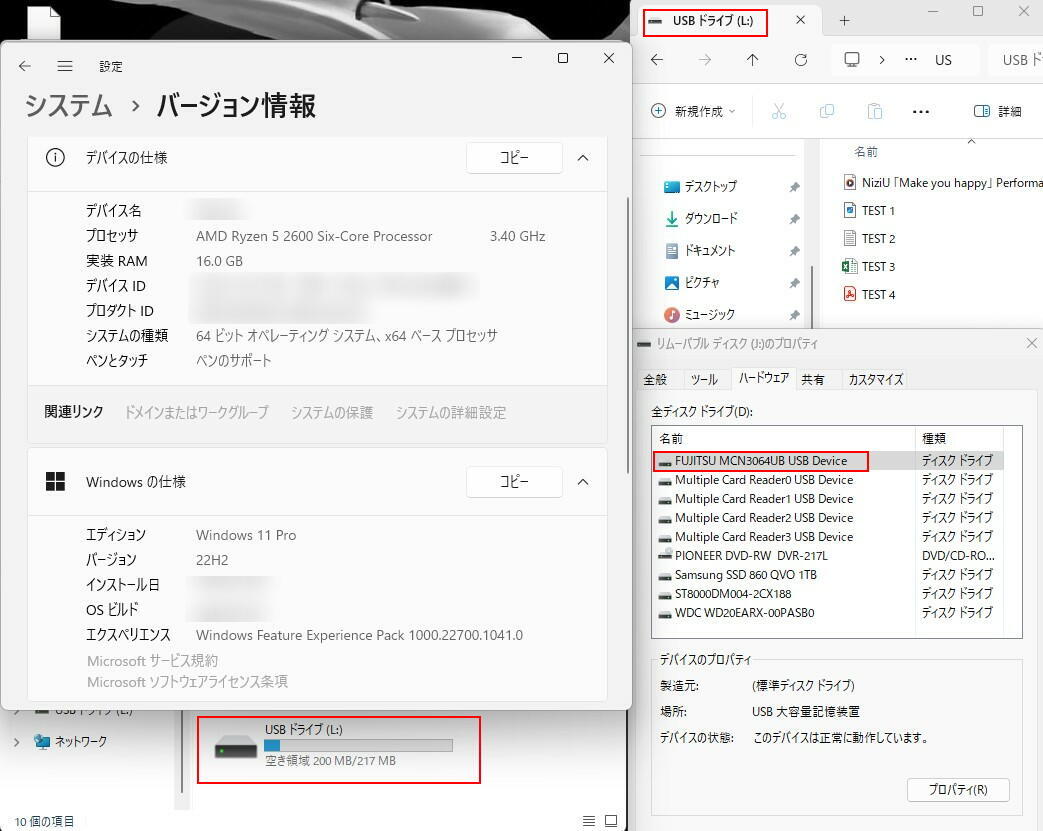Open the Microsoft software license terms link
Image resolution: width=1043 pixels, height=831 pixels.
(188, 681)
